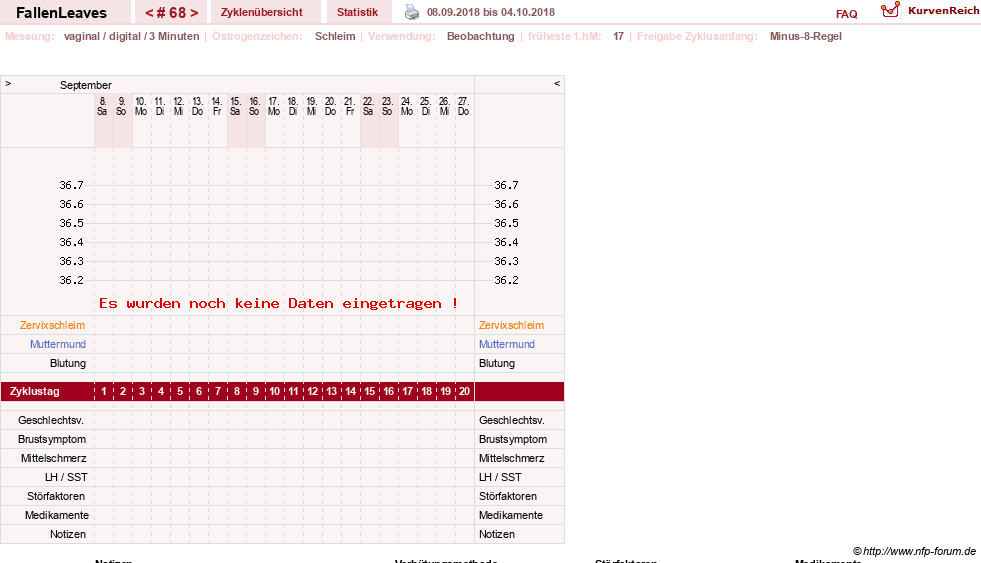The height and width of the screenshot is (563, 981).
Task: Click the red no-data message in the chart
Action: (x=278, y=303)
